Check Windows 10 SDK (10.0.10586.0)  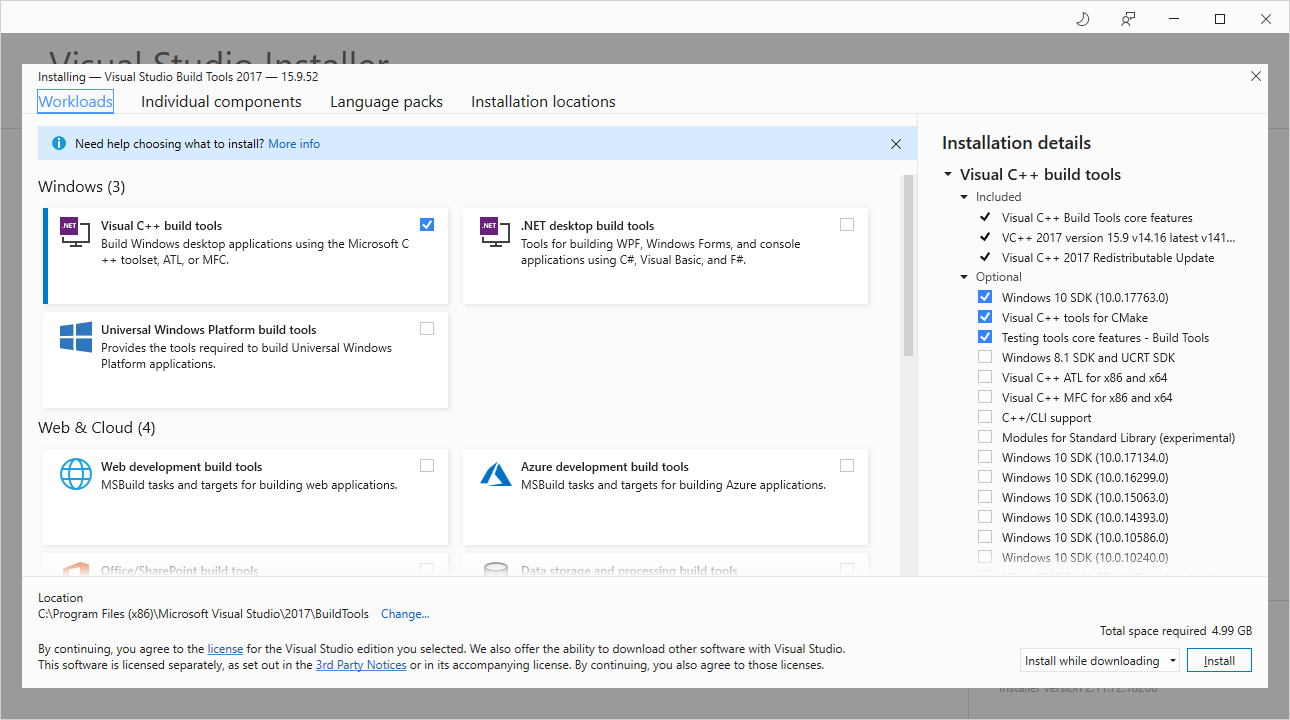coord(985,537)
